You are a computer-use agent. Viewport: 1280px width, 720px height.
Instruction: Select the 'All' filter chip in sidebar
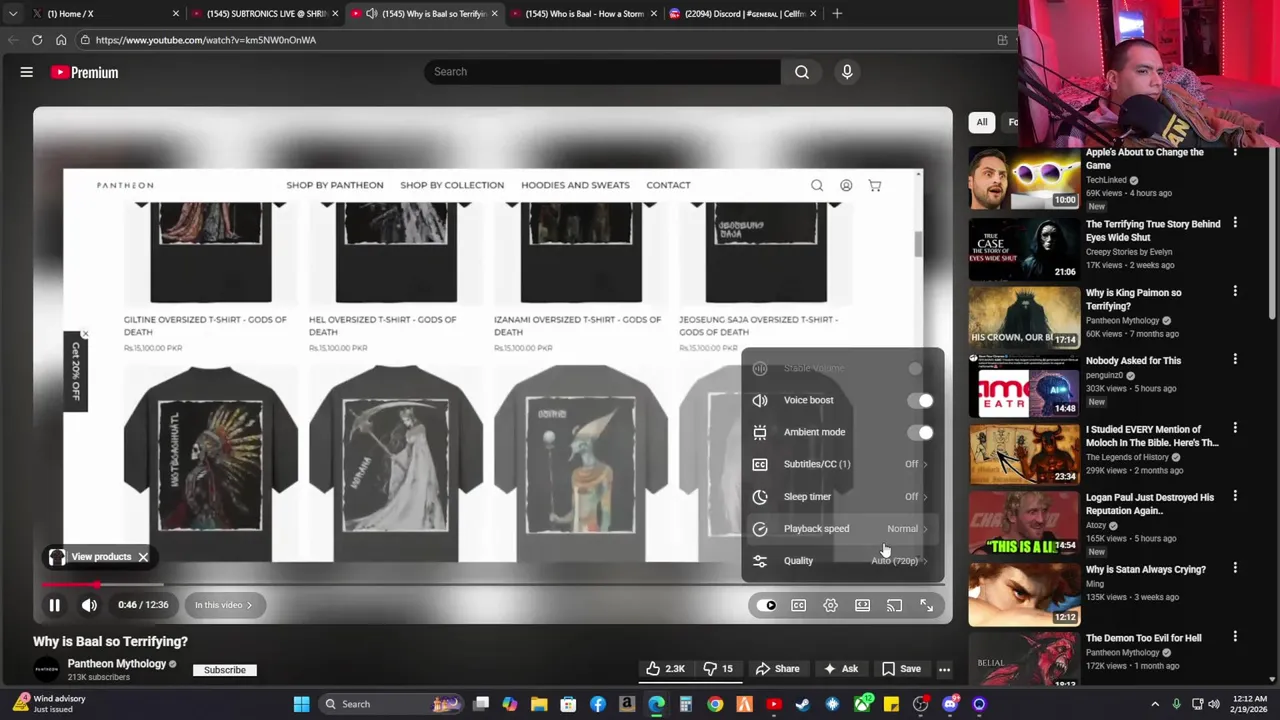(x=982, y=122)
